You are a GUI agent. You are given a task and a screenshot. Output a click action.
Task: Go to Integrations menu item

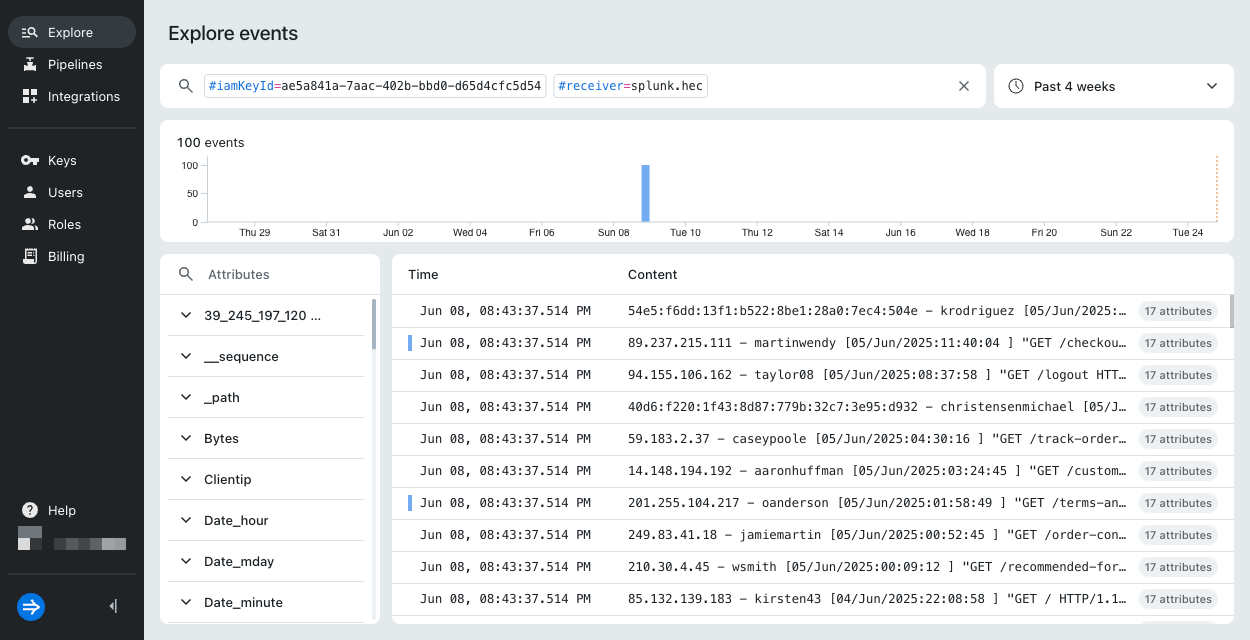click(x=72, y=96)
